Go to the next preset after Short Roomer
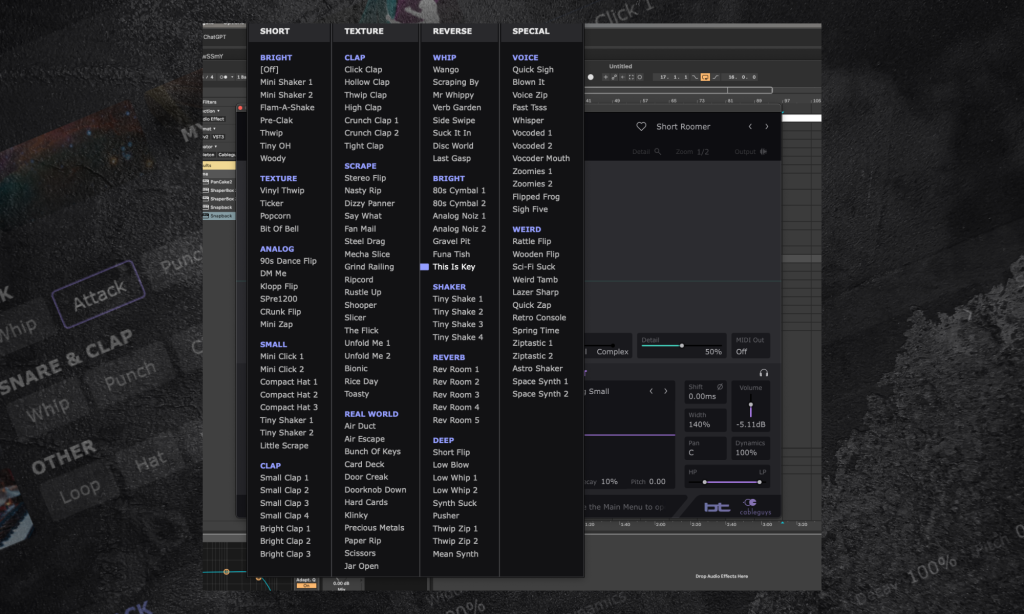Image resolution: width=1024 pixels, height=614 pixels. [x=767, y=127]
